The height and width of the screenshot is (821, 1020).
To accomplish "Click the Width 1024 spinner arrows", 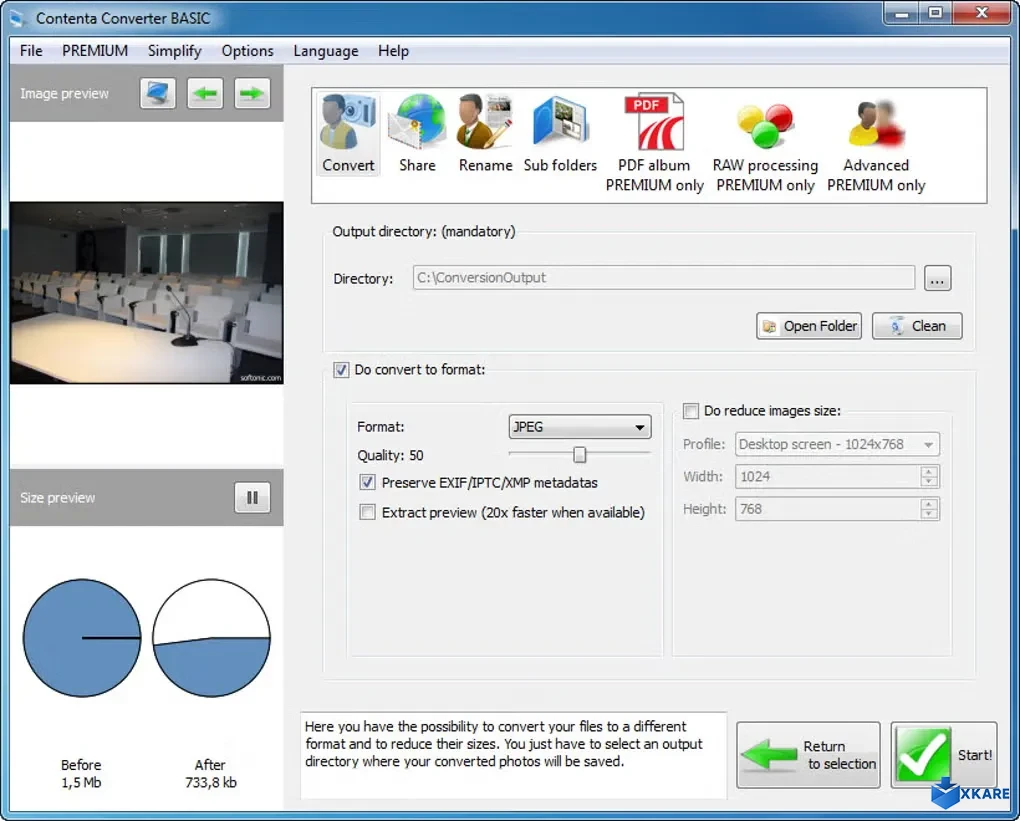I will click(929, 477).
